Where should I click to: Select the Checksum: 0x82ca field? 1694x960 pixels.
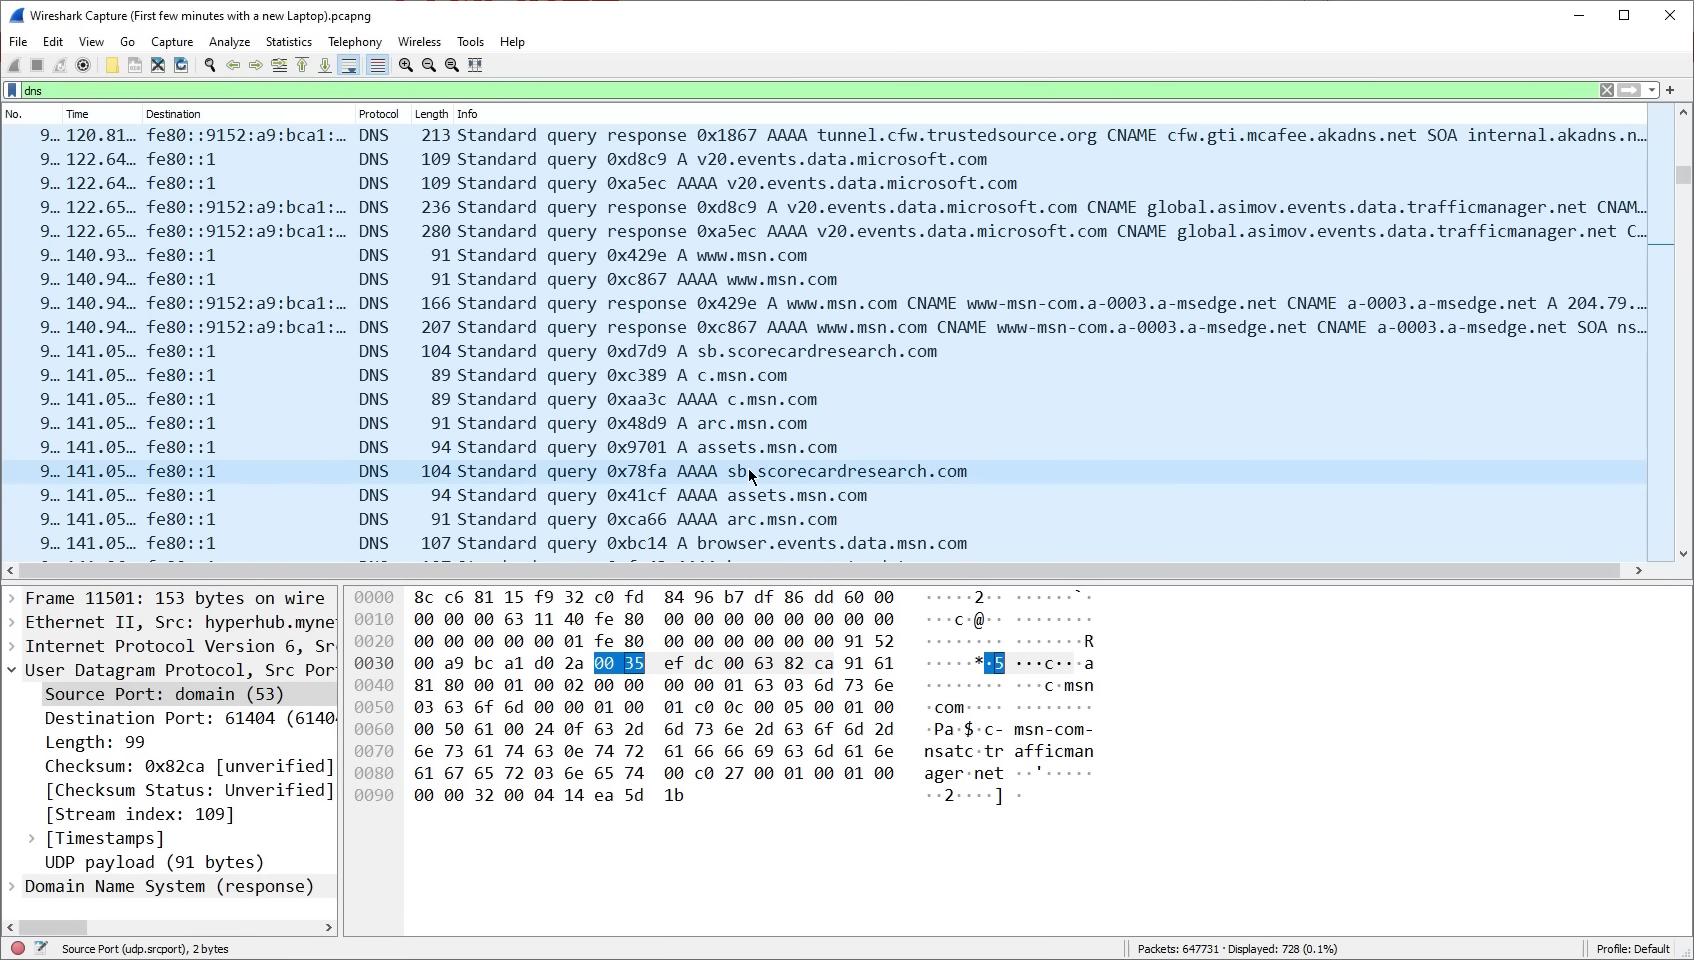pyautogui.click(x=189, y=766)
